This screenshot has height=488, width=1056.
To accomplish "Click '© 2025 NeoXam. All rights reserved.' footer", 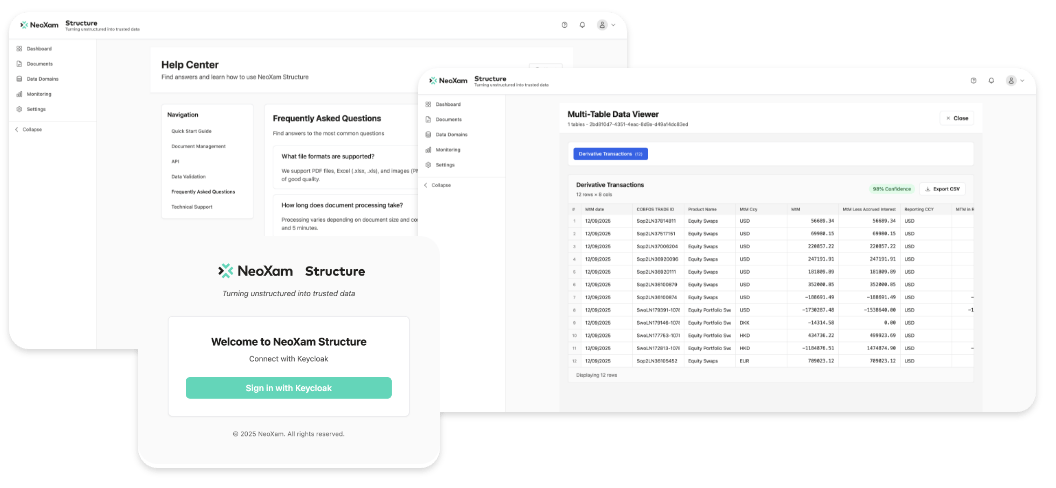I will [x=289, y=434].
